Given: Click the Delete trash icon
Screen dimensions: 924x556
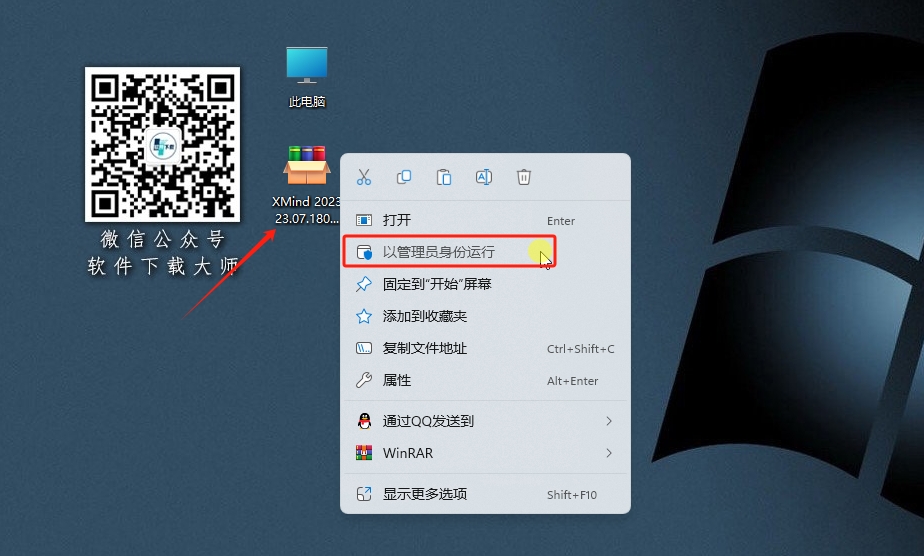Looking at the screenshot, I should 524,177.
